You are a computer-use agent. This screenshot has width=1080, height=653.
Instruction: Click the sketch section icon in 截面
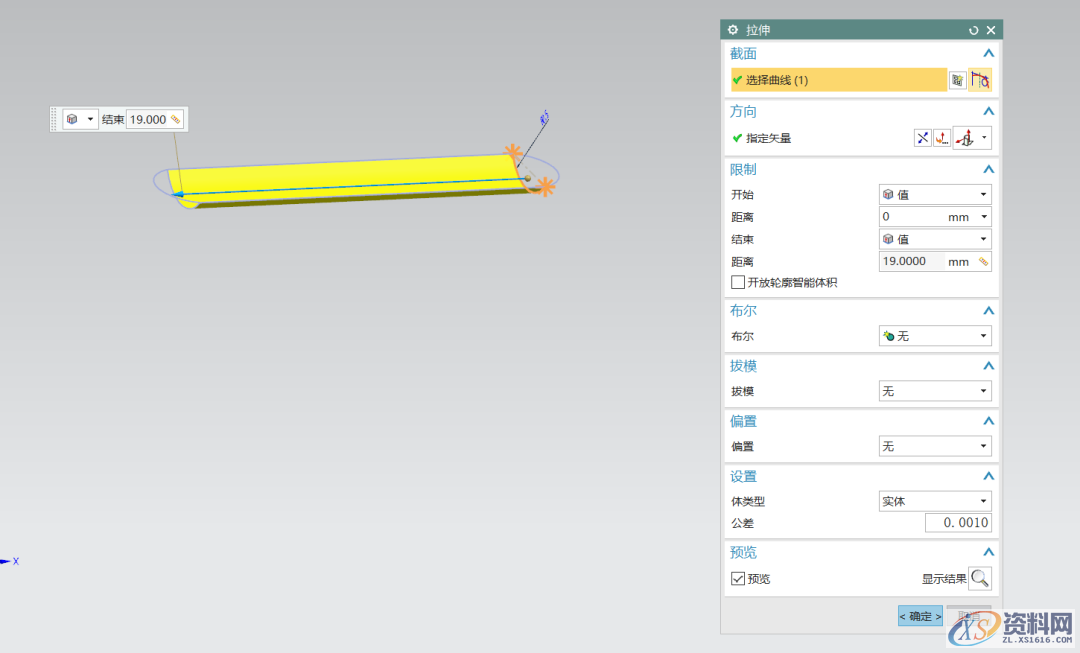point(957,80)
